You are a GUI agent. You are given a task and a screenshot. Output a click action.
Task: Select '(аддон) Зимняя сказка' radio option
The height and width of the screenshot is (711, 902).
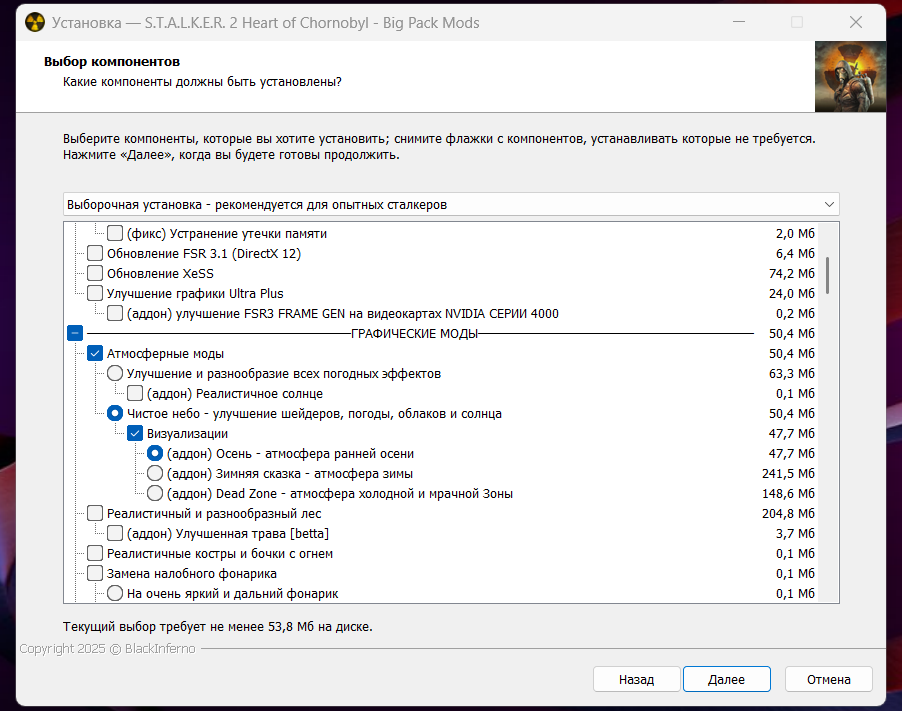click(x=155, y=473)
